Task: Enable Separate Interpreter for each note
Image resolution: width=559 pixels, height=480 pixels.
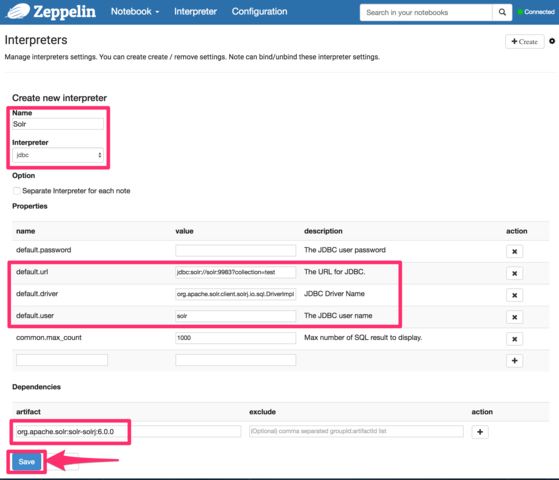Action: pos(16,191)
